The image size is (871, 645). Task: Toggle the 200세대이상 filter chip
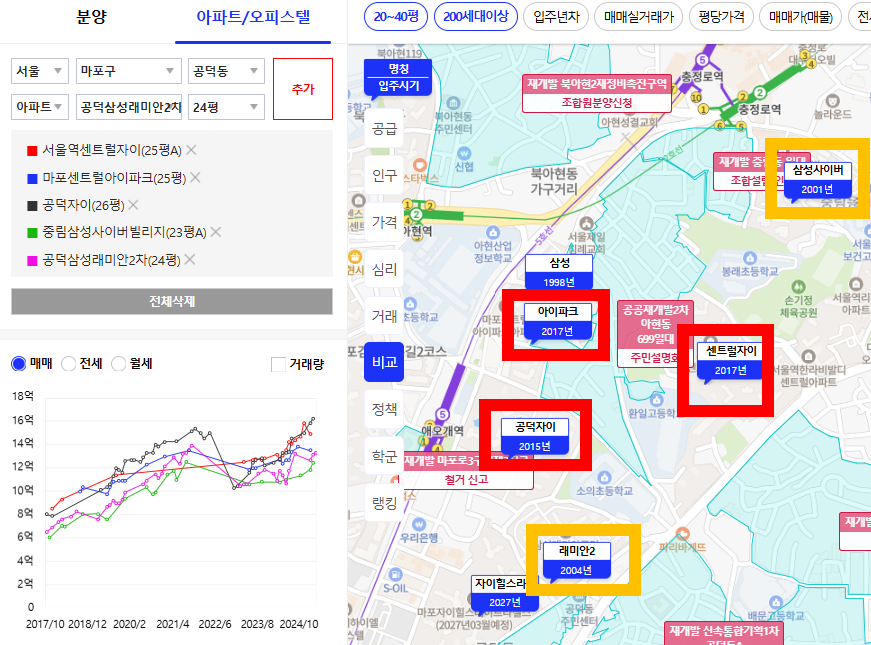pyautogui.click(x=475, y=17)
